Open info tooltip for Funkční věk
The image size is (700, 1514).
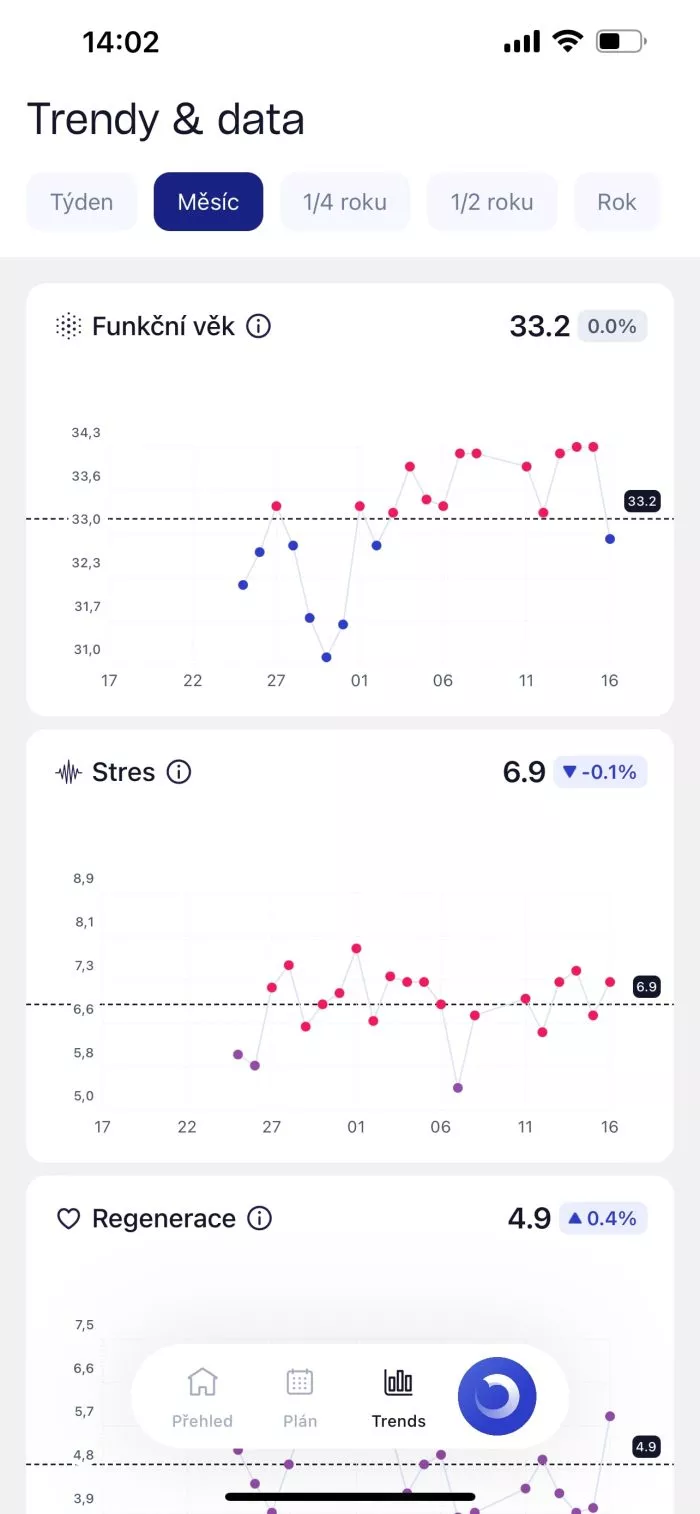tap(257, 326)
